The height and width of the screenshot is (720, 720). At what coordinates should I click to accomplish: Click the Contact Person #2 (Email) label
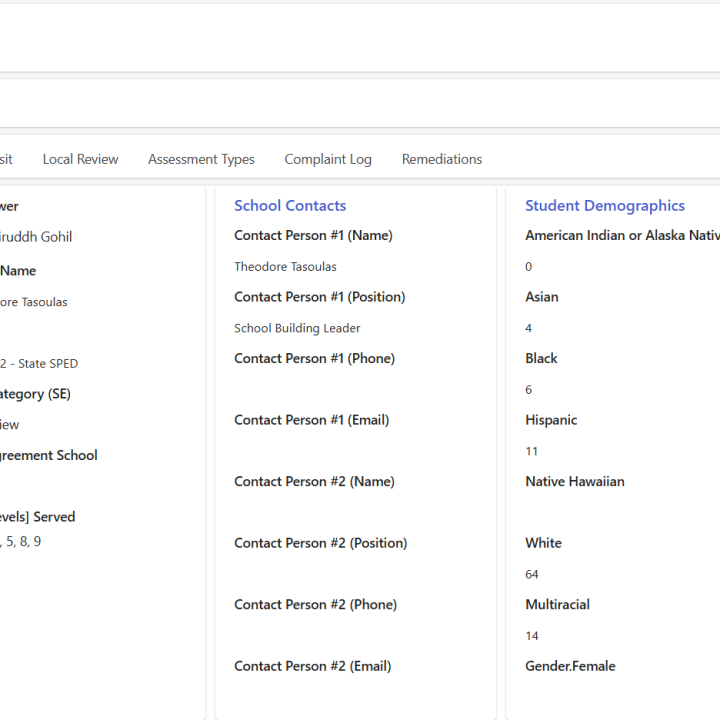tap(312, 666)
